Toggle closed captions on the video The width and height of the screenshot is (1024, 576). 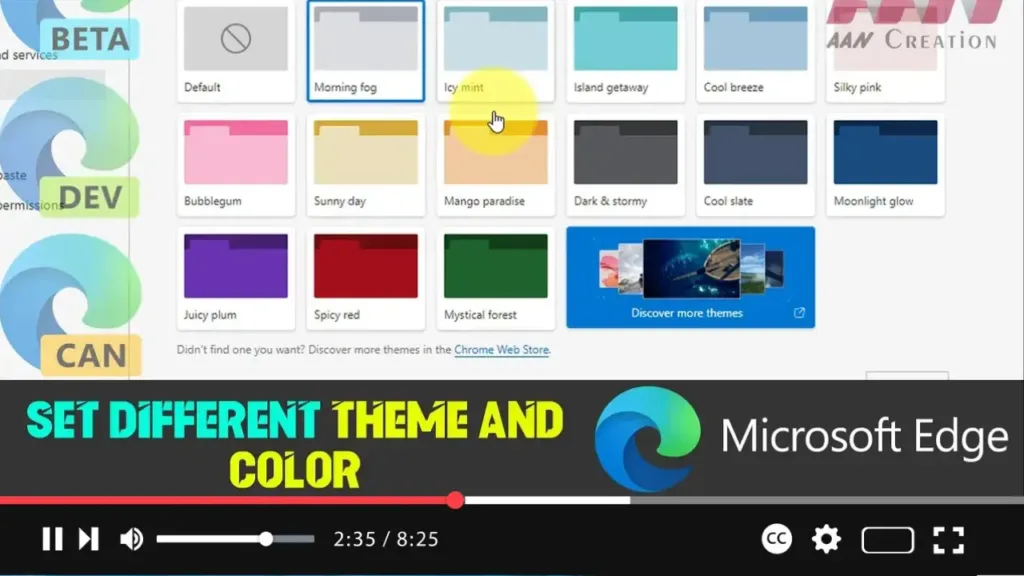[x=777, y=540]
